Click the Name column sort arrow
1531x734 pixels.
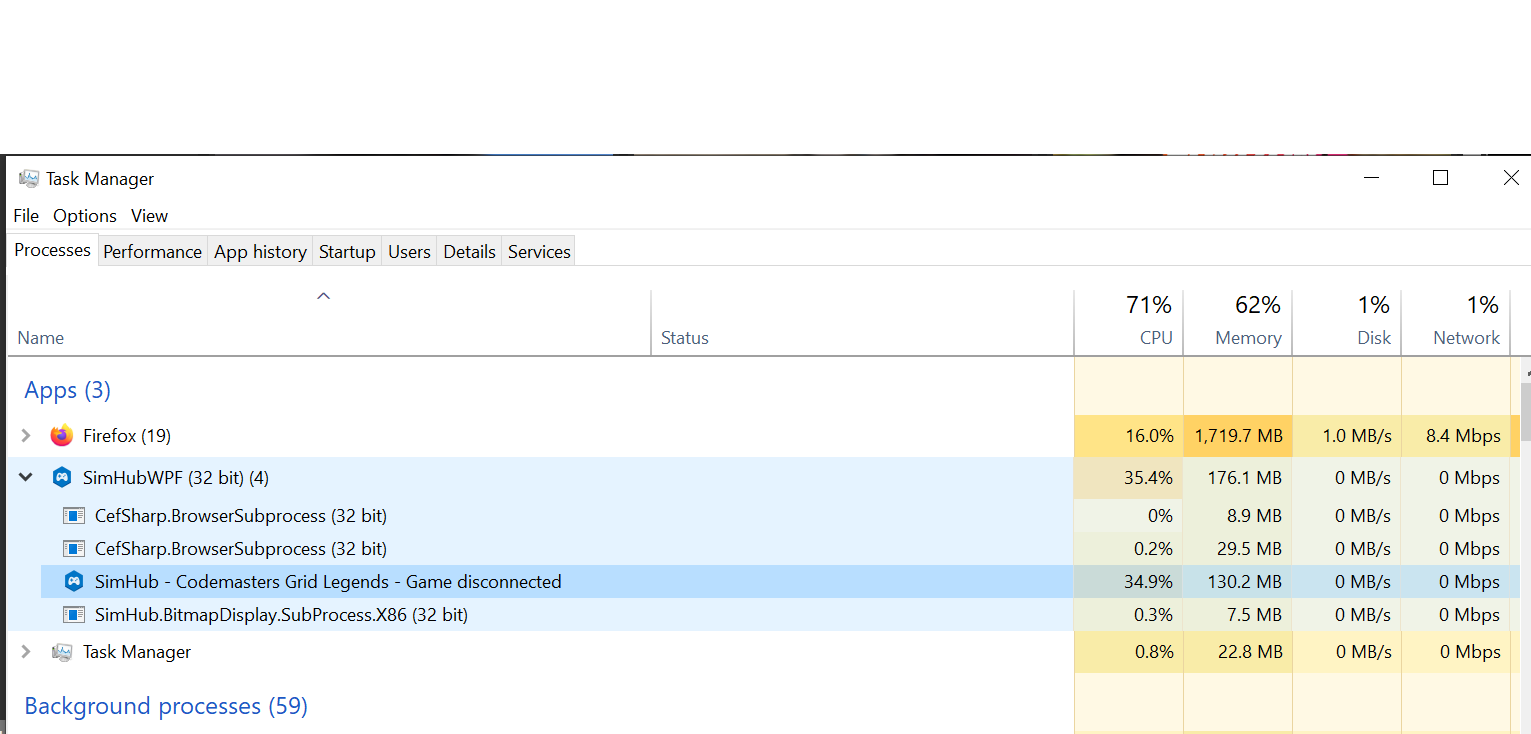click(x=322, y=296)
